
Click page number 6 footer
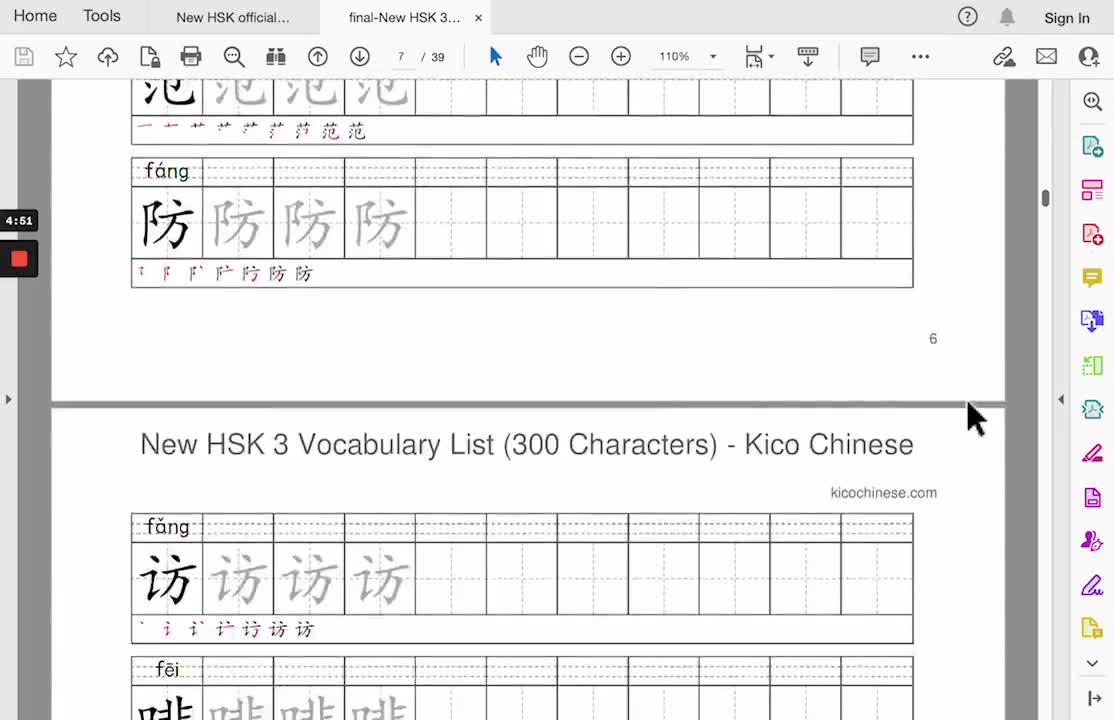[x=933, y=338]
